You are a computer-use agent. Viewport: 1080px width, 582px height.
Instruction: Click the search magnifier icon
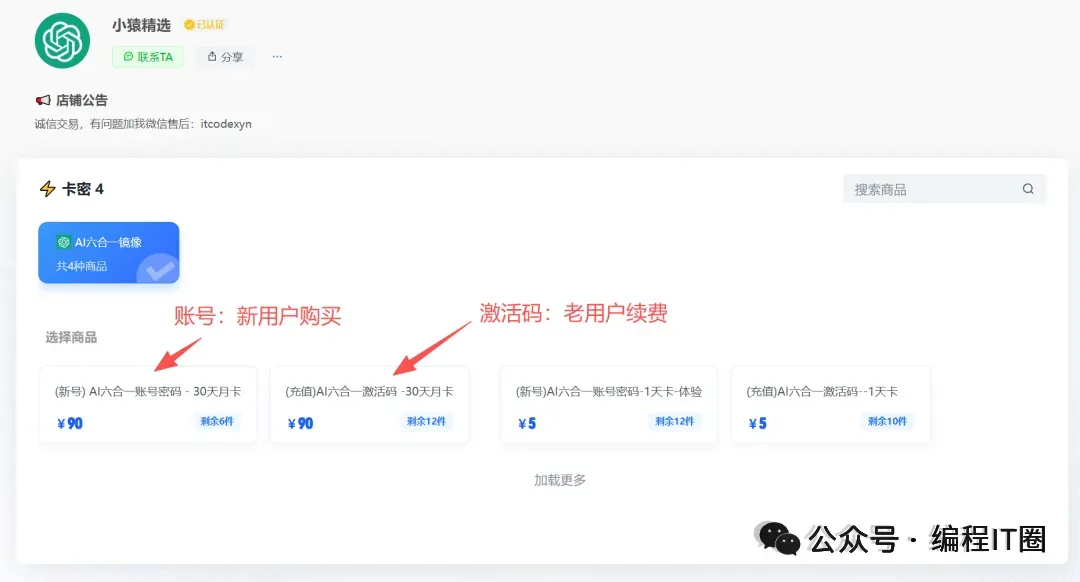1028,189
